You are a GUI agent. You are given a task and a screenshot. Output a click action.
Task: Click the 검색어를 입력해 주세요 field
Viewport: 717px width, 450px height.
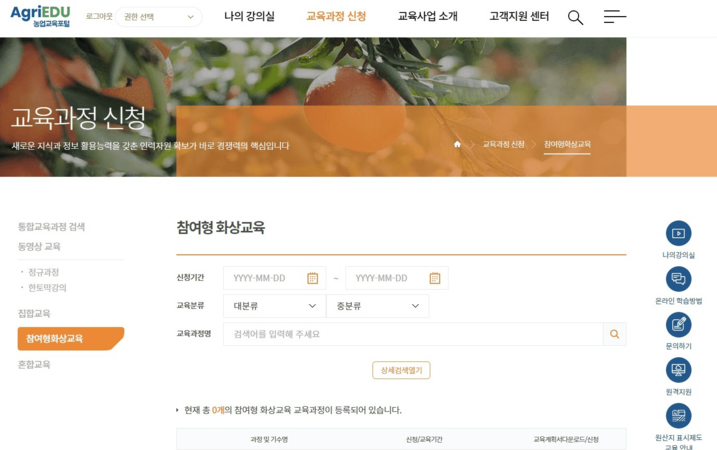click(413, 334)
